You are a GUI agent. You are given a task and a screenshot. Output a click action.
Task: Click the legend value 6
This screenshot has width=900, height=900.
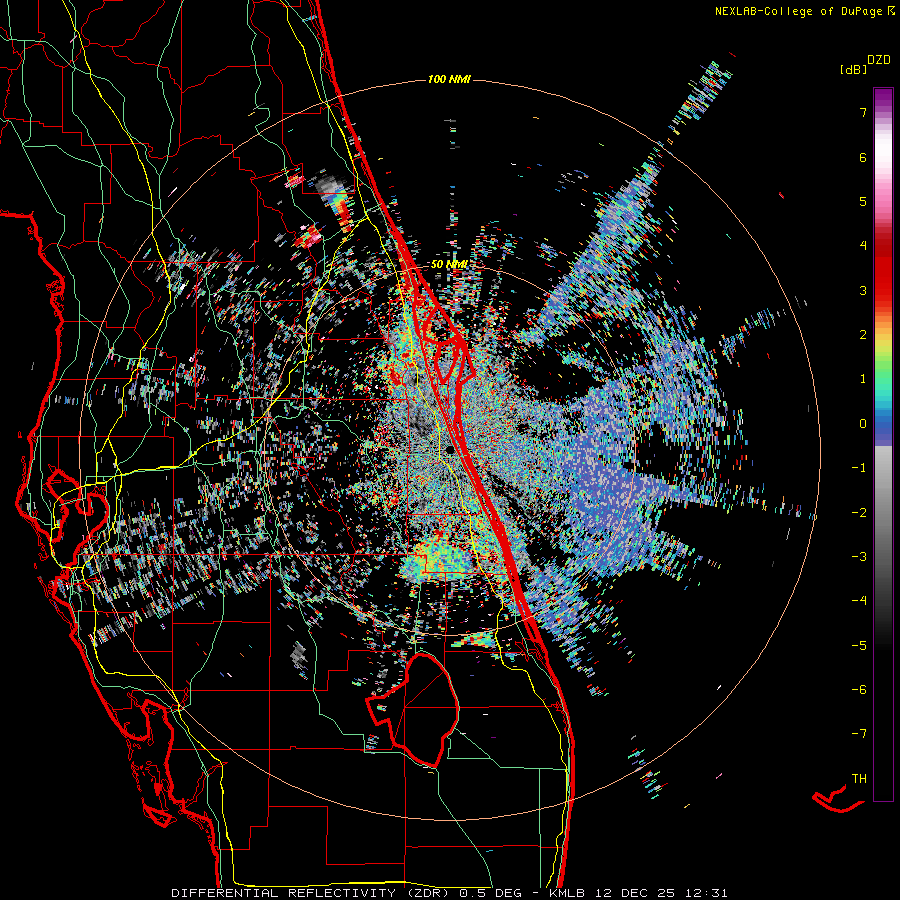862,157
